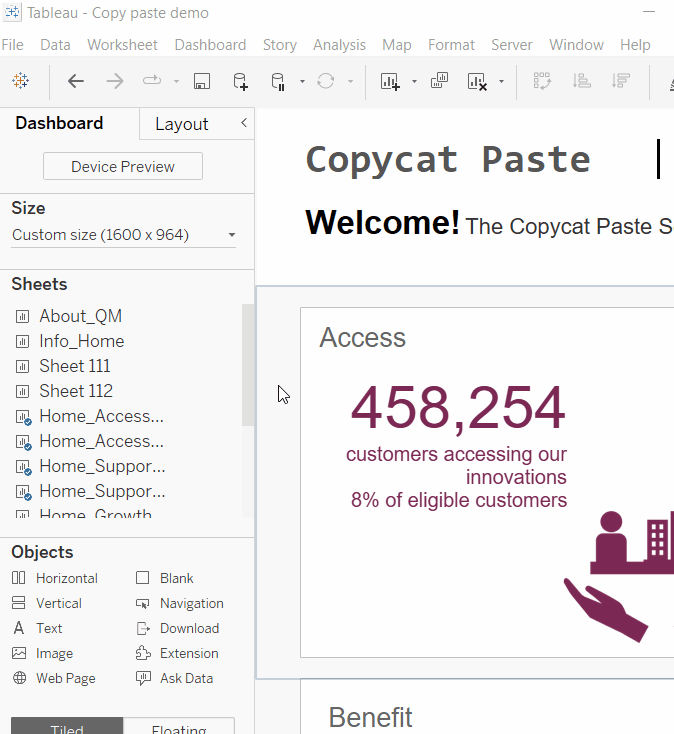Image resolution: width=674 pixels, height=734 pixels.
Task: Expand the New Worksheet dropdown arrow
Action: pos(414,82)
